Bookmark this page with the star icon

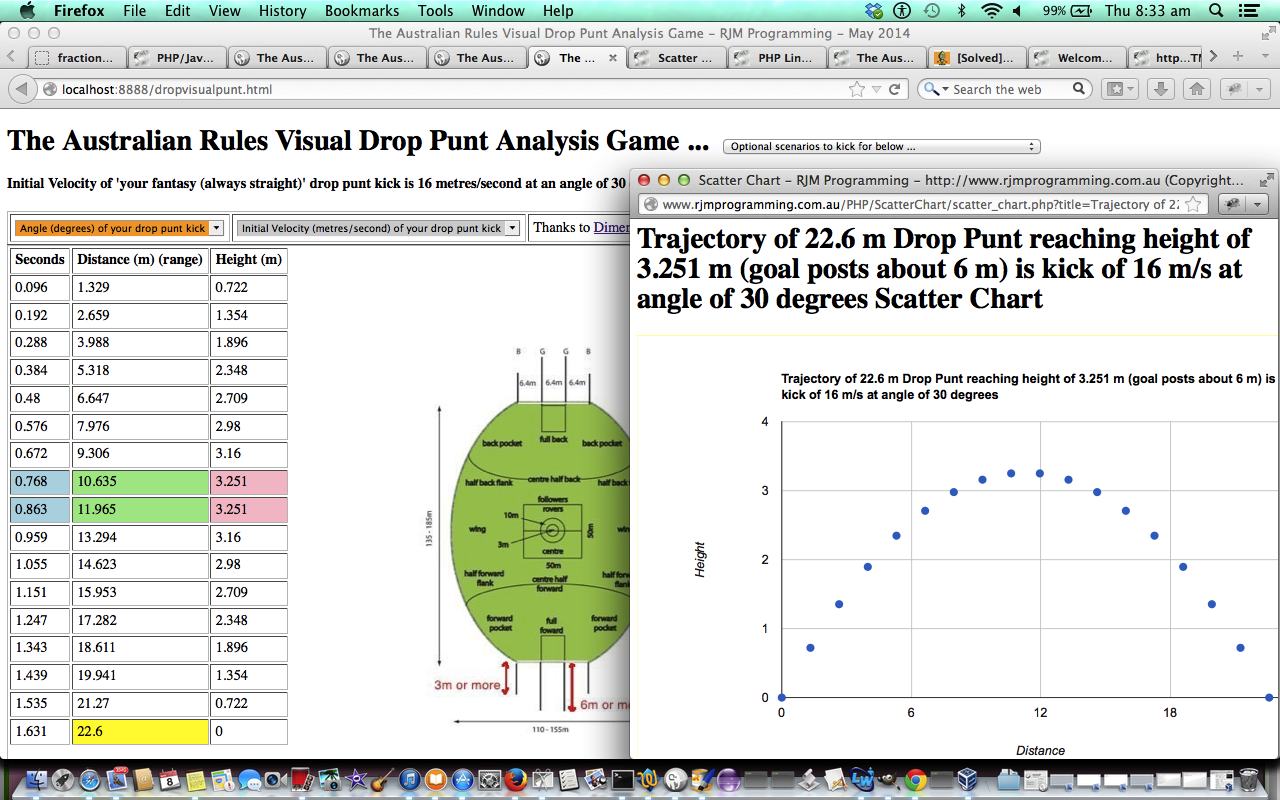click(856, 89)
